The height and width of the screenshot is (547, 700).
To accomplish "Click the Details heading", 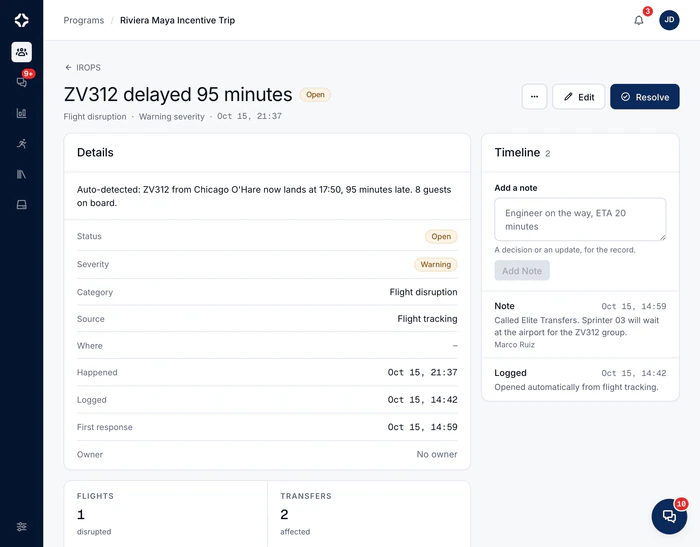I will point(95,153).
